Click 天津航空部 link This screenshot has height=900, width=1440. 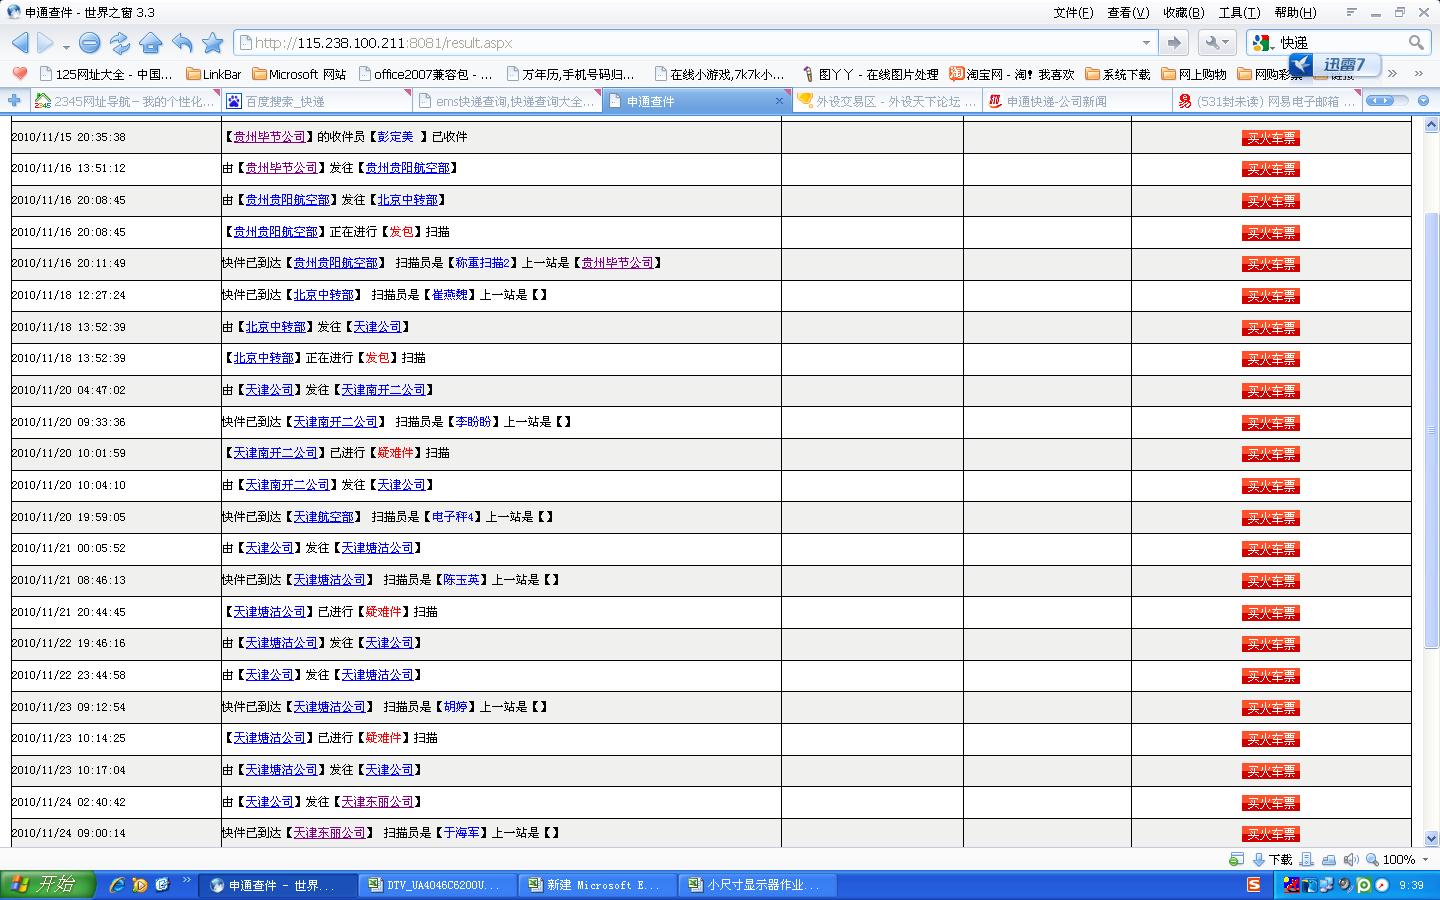(324, 517)
